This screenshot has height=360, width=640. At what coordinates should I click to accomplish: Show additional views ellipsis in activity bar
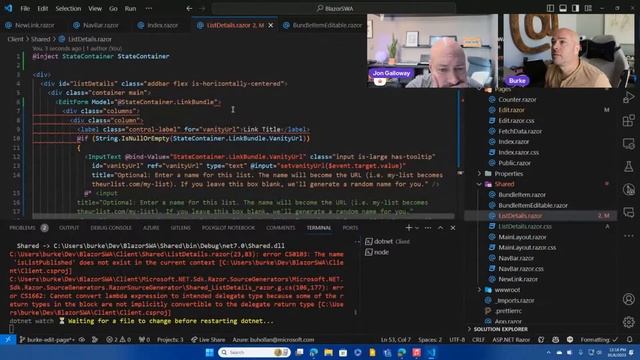point(629,236)
